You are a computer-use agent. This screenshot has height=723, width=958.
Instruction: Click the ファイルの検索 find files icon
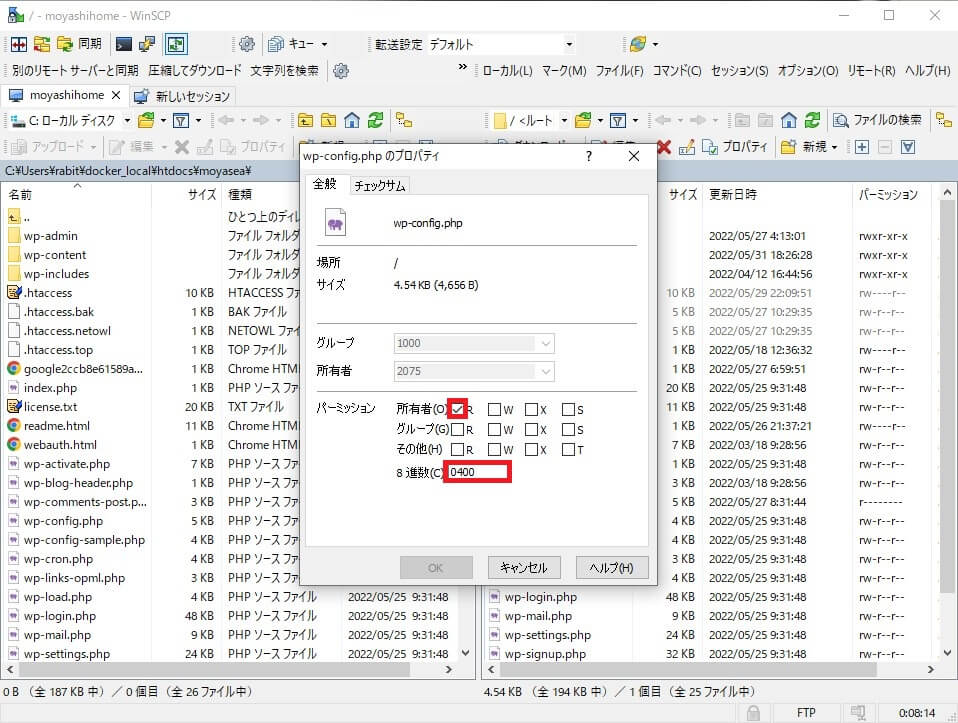click(877, 120)
